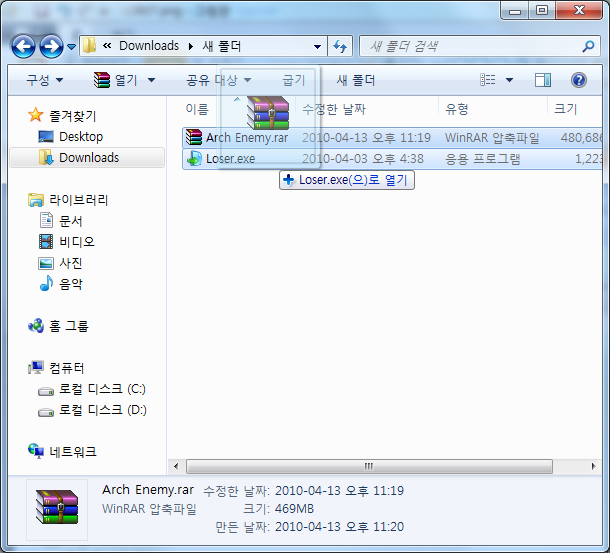Open the 구성 organize menu
The height and width of the screenshot is (553, 610).
click(x=44, y=80)
